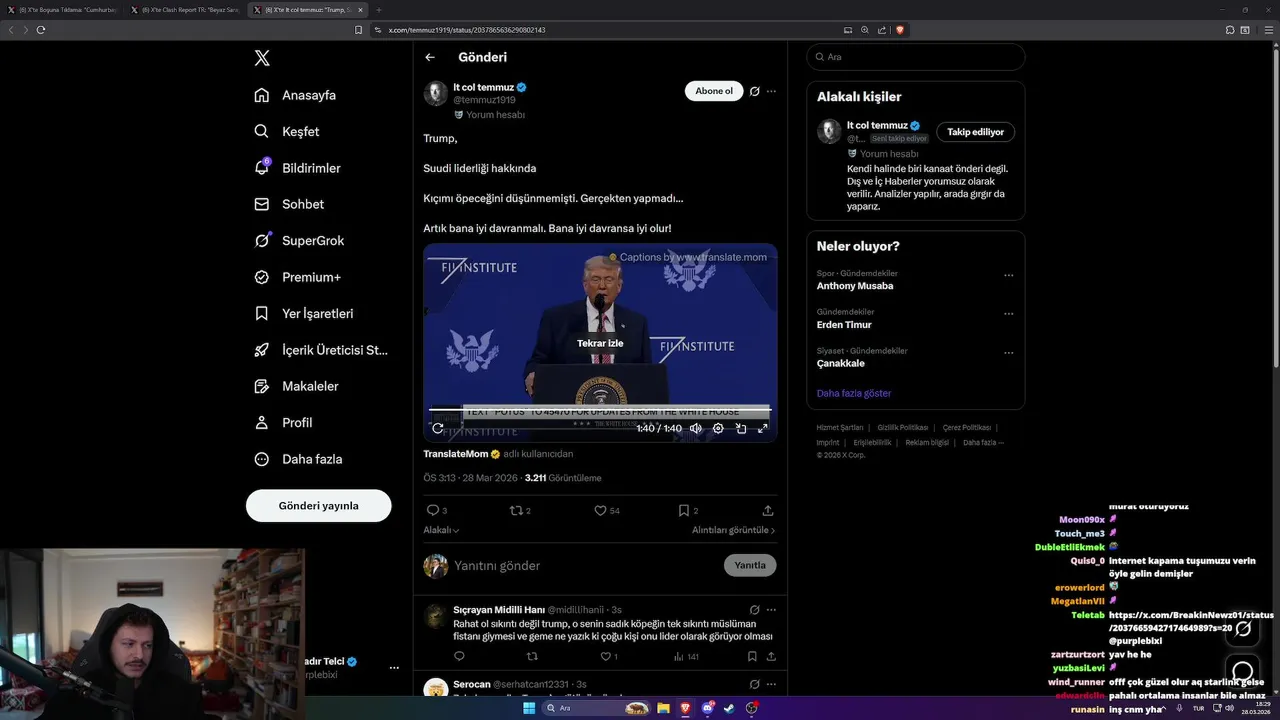Enter video fullscreen mode

pos(763,428)
